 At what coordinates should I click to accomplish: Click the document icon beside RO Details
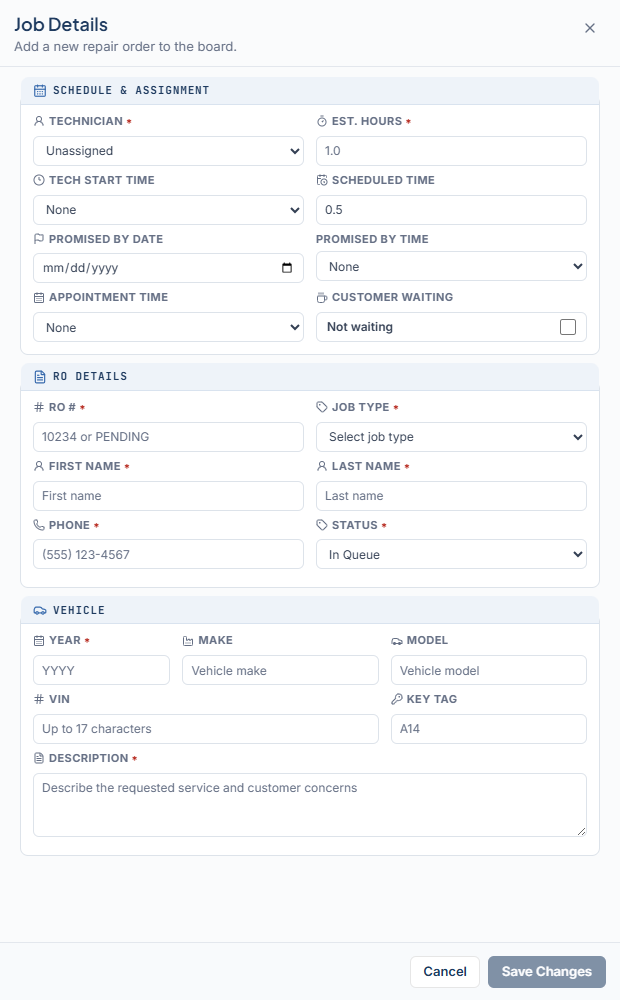[40, 377]
